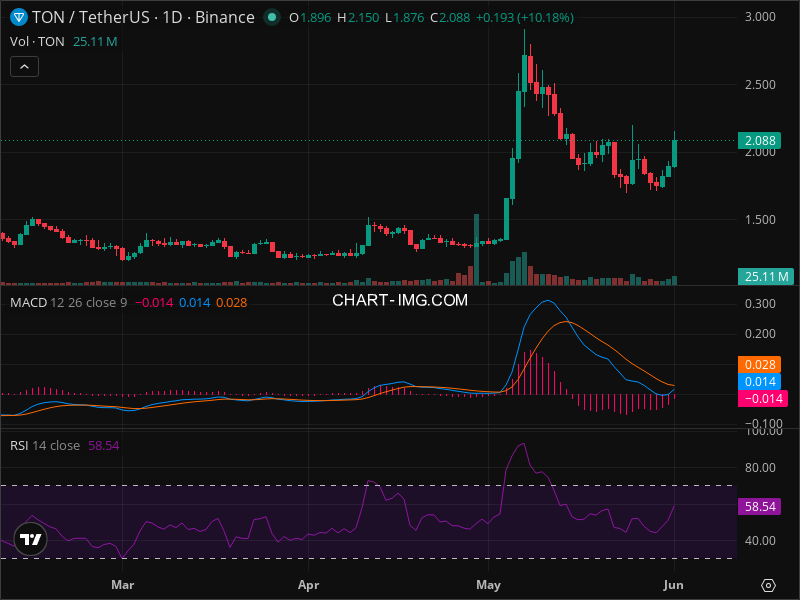Click the TradingView logo badge

click(31, 539)
